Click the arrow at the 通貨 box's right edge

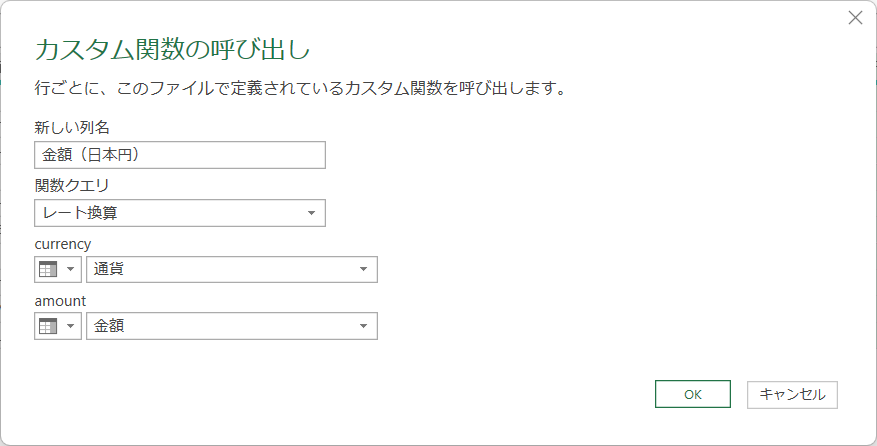coord(364,270)
